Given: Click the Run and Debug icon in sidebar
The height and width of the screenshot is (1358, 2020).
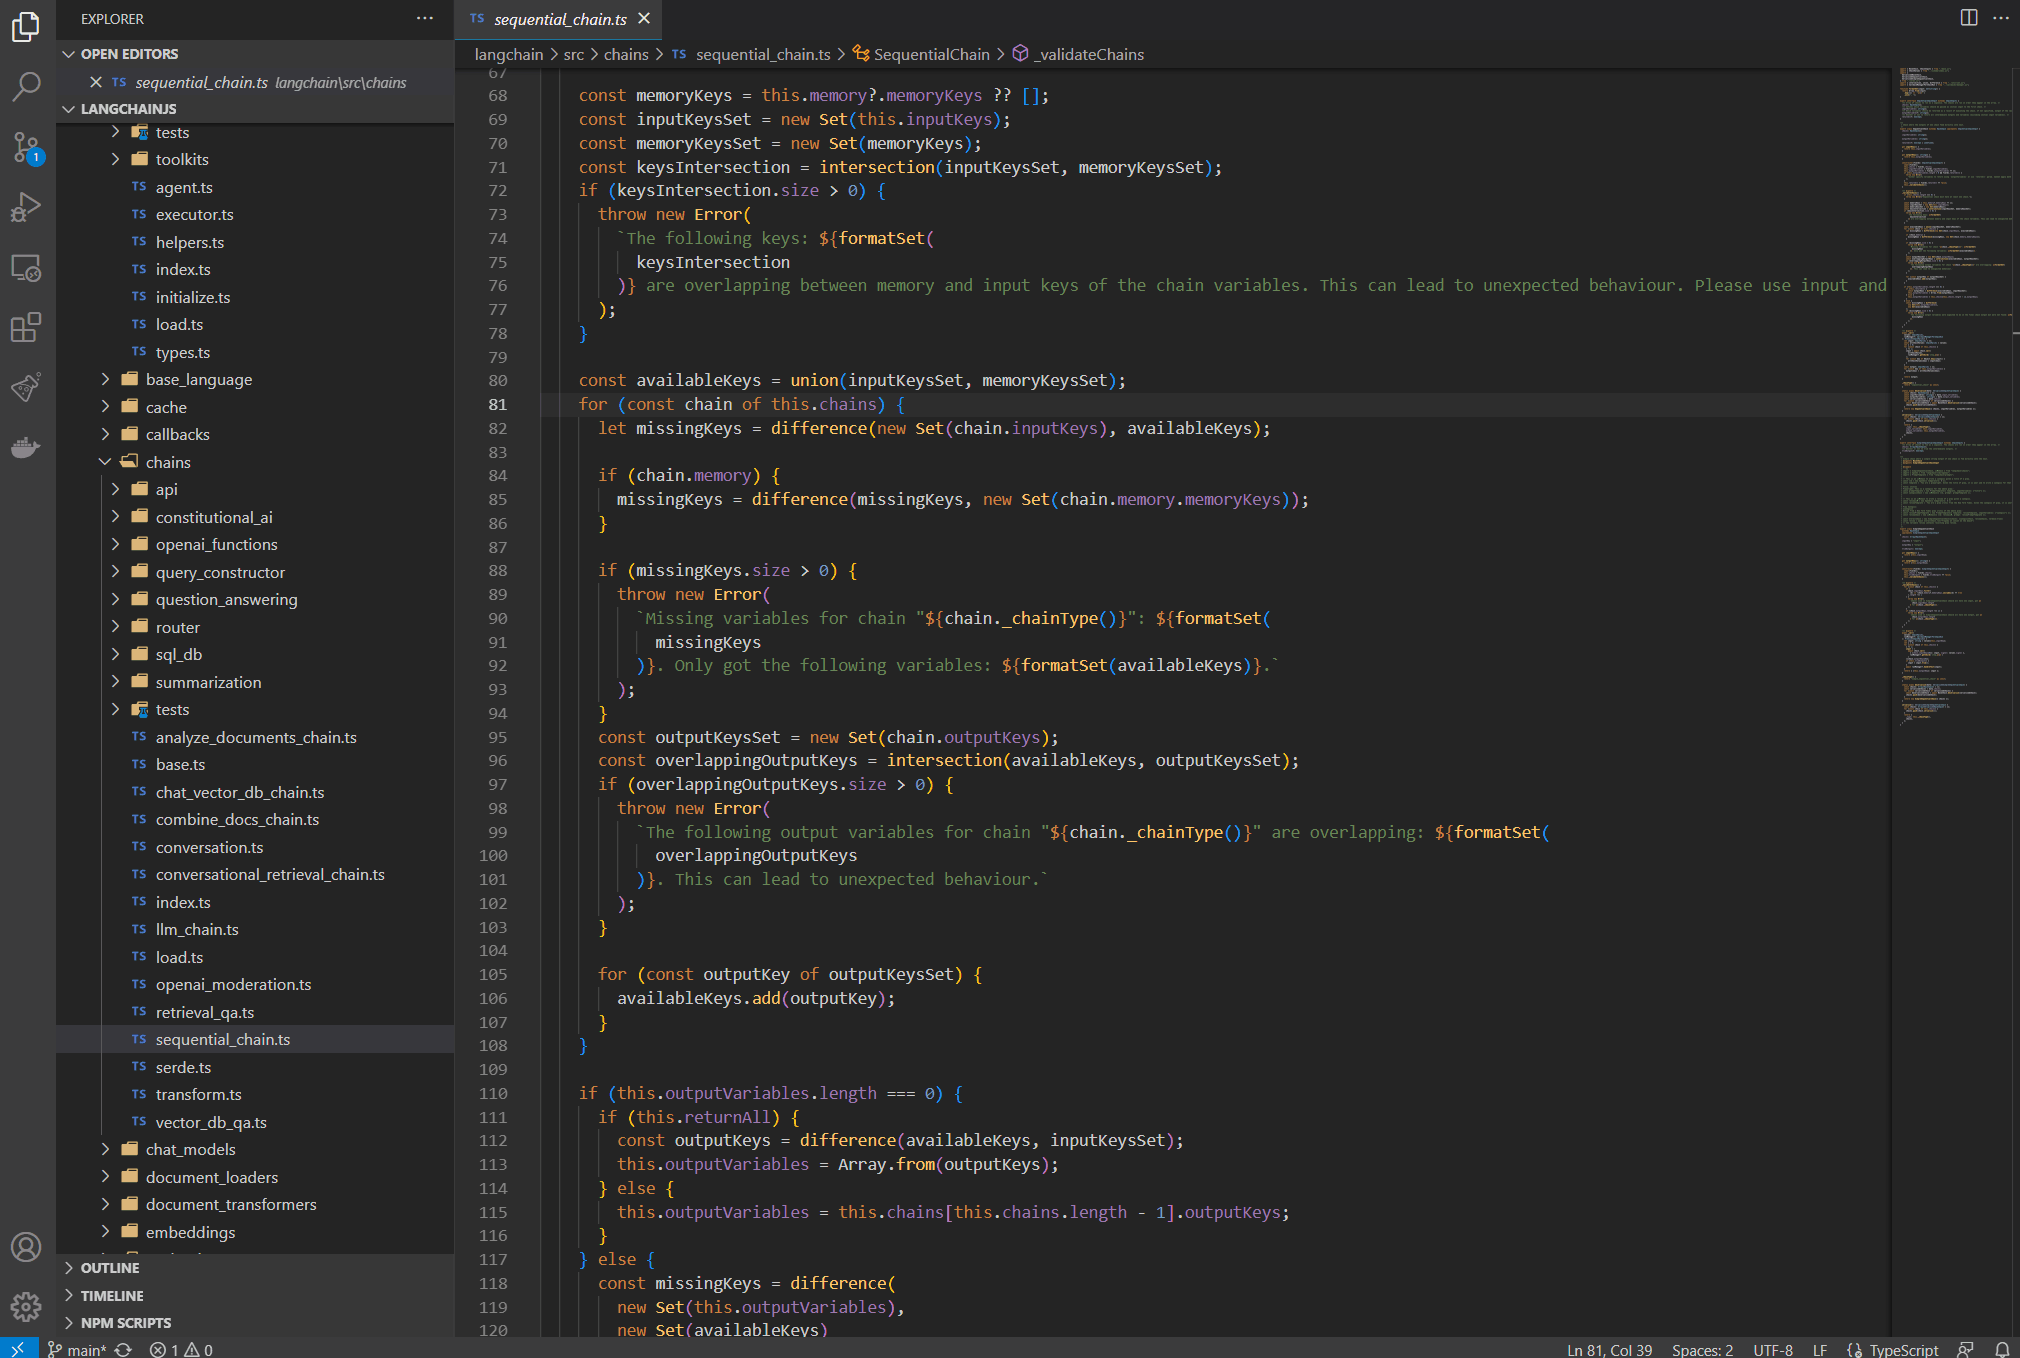Looking at the screenshot, I should tap(30, 208).
